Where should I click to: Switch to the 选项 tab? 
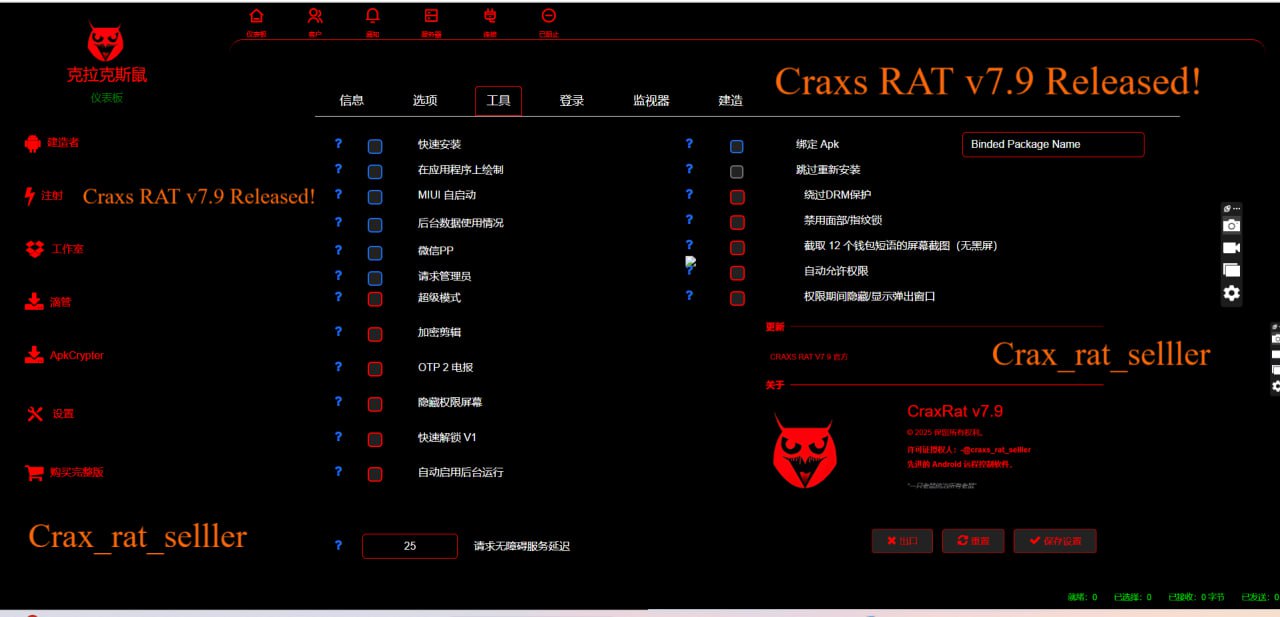[424, 100]
